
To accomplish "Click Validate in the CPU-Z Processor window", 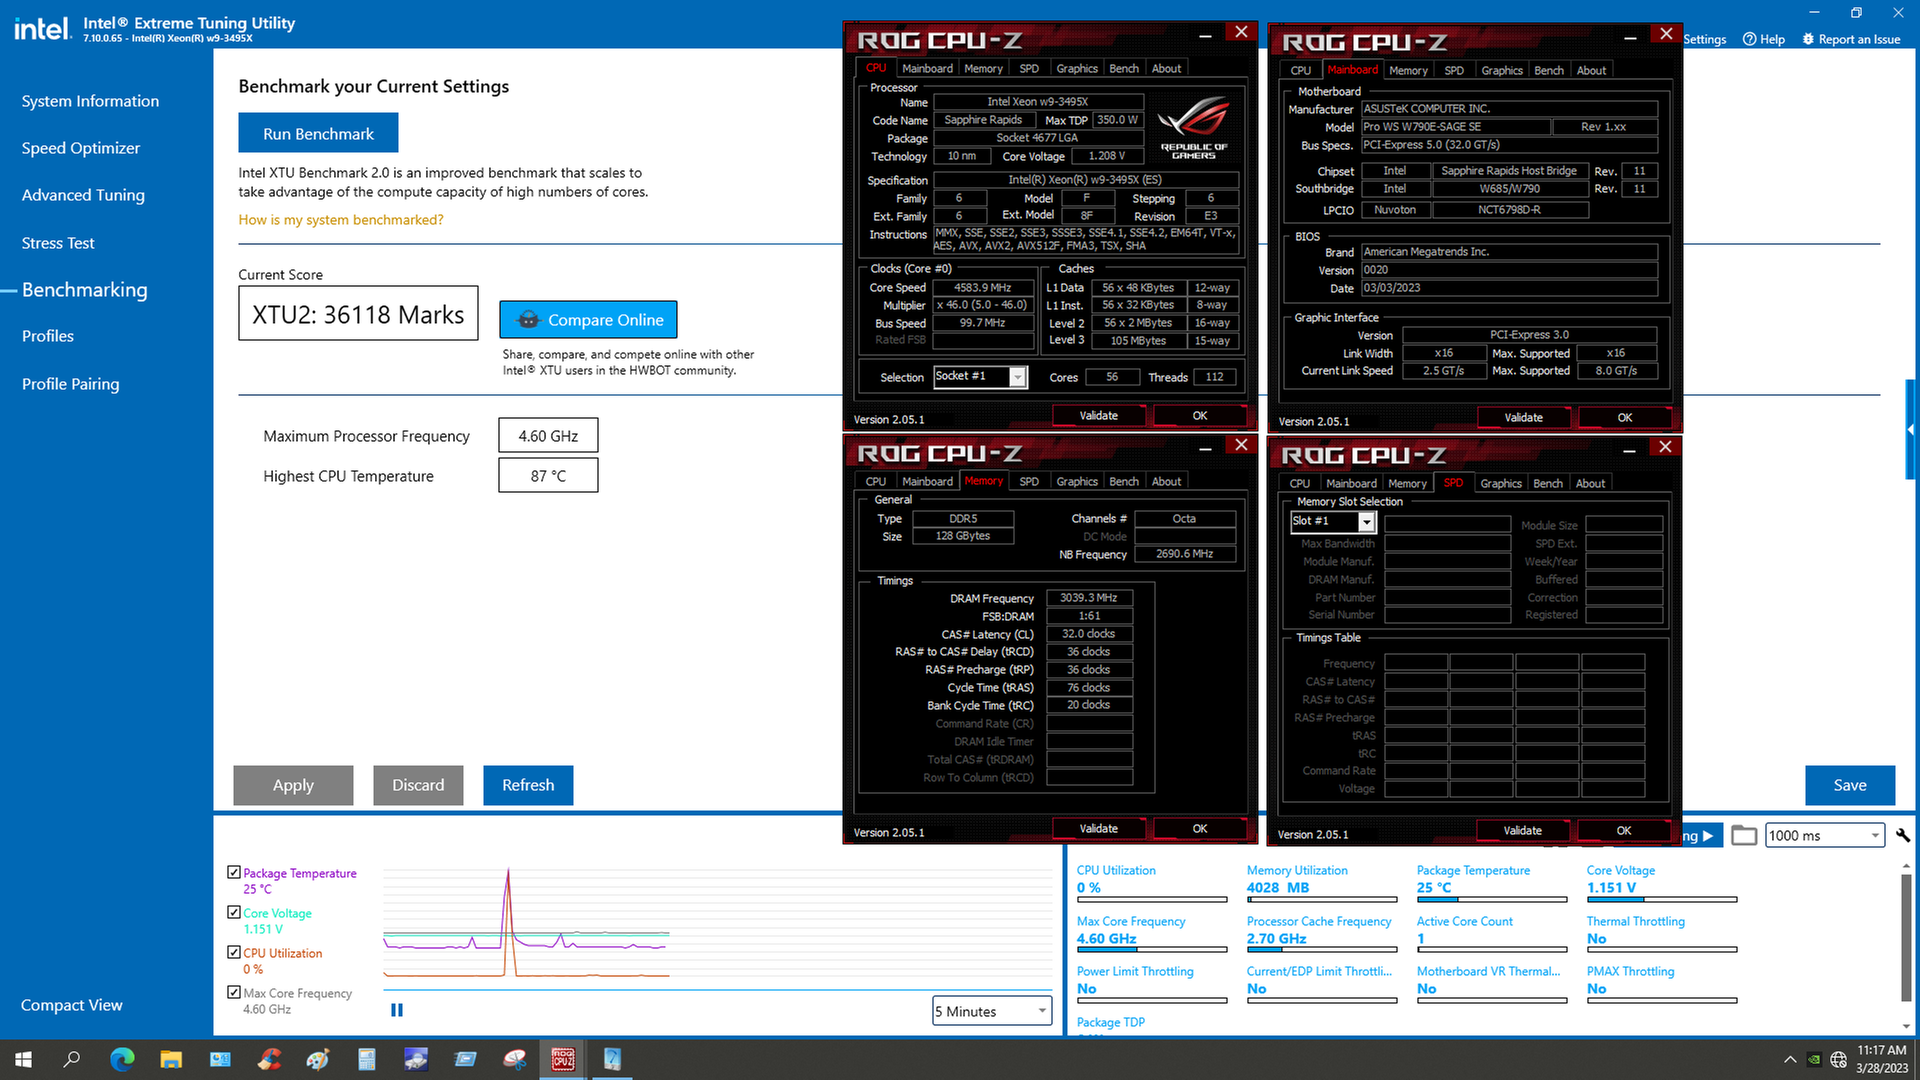I will tap(1099, 416).
